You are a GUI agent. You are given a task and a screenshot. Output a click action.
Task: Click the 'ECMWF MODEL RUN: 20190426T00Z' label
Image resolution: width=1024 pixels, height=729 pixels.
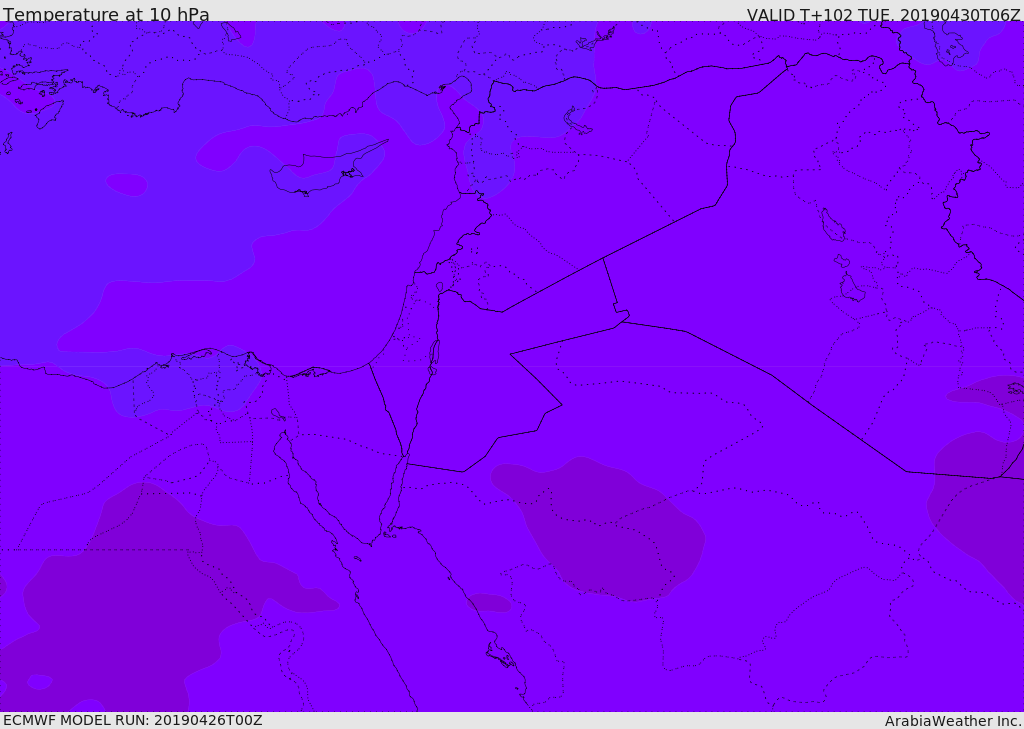[x=133, y=720]
